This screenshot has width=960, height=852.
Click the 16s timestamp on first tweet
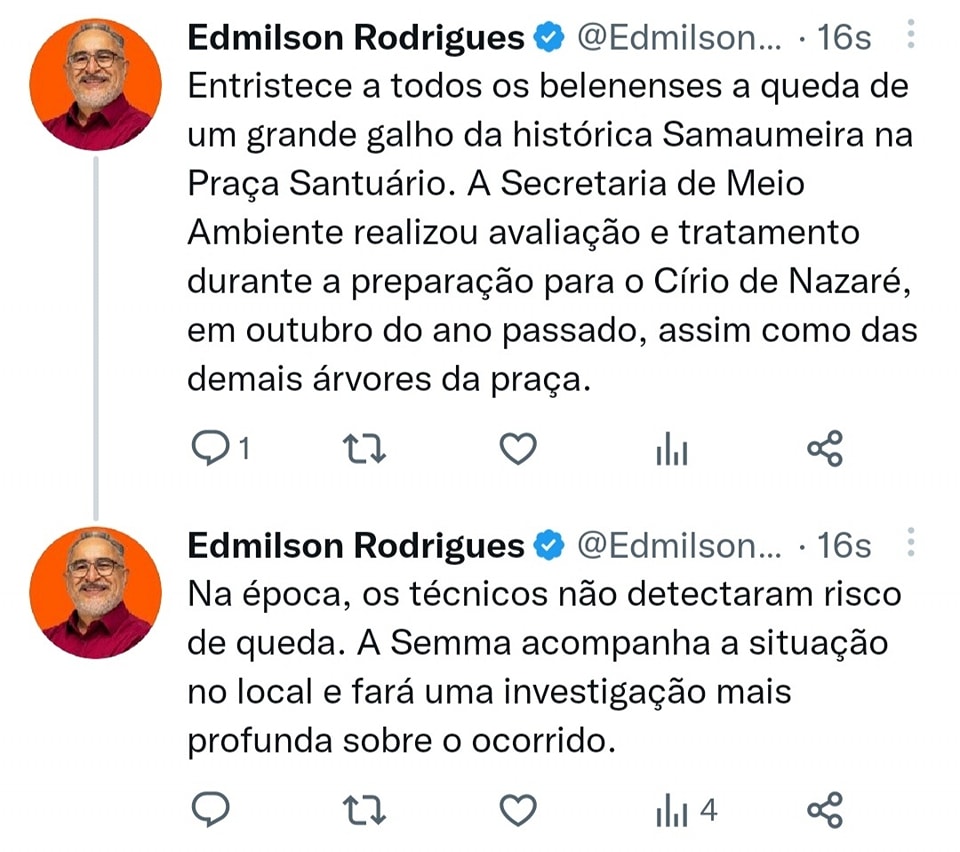point(844,38)
